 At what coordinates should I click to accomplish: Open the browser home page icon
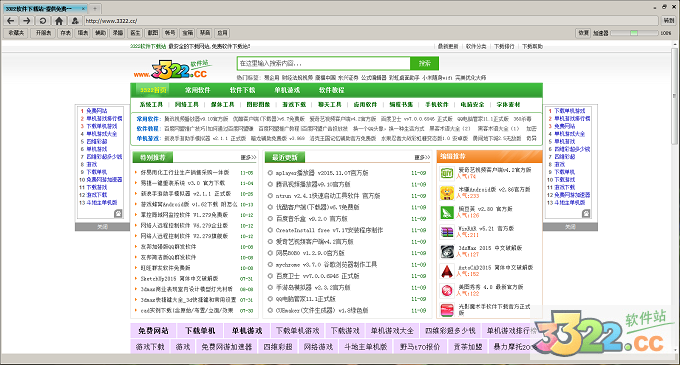59,20
